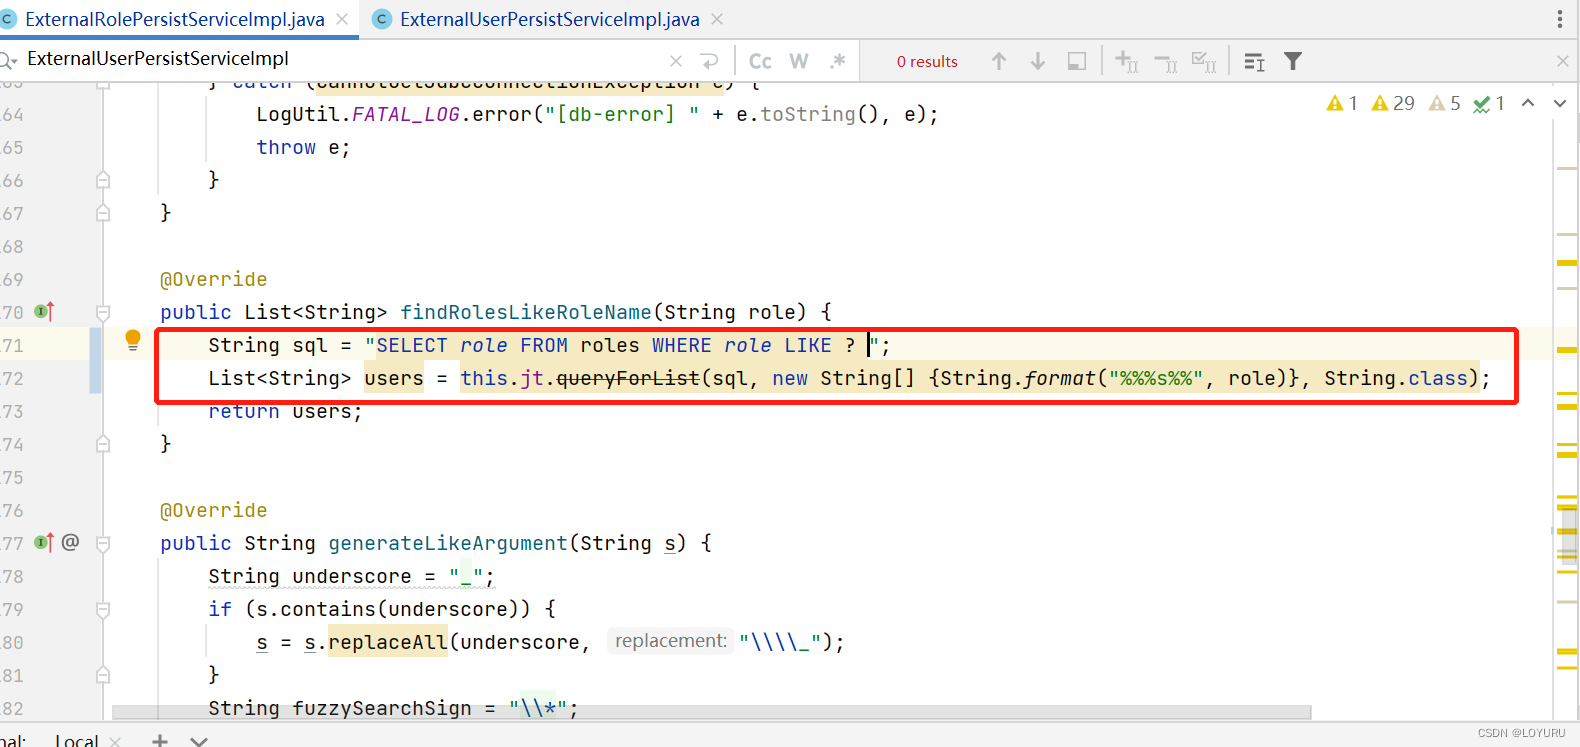Screen dimensions: 1580x747
Task: Click the 'throw e;' statement
Action: [304, 147]
